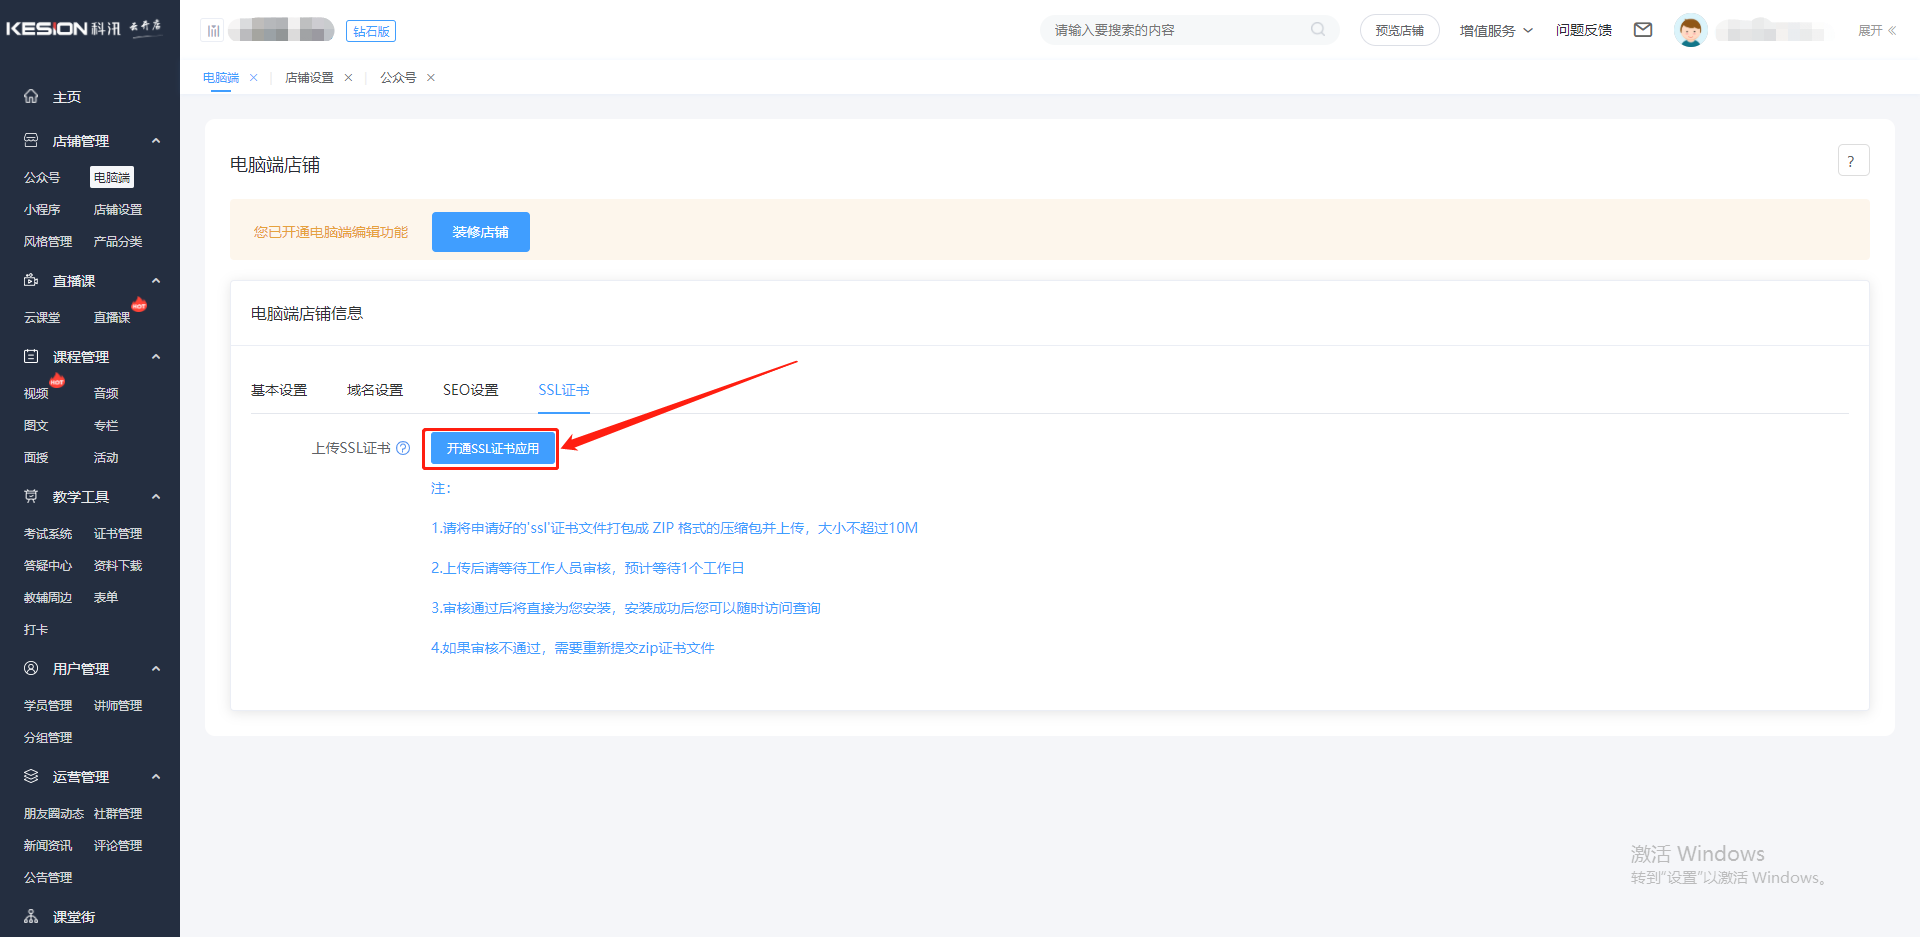This screenshot has height=937, width=1920.
Task: Collapse the 教学工具 sidebar section
Action: 156,497
